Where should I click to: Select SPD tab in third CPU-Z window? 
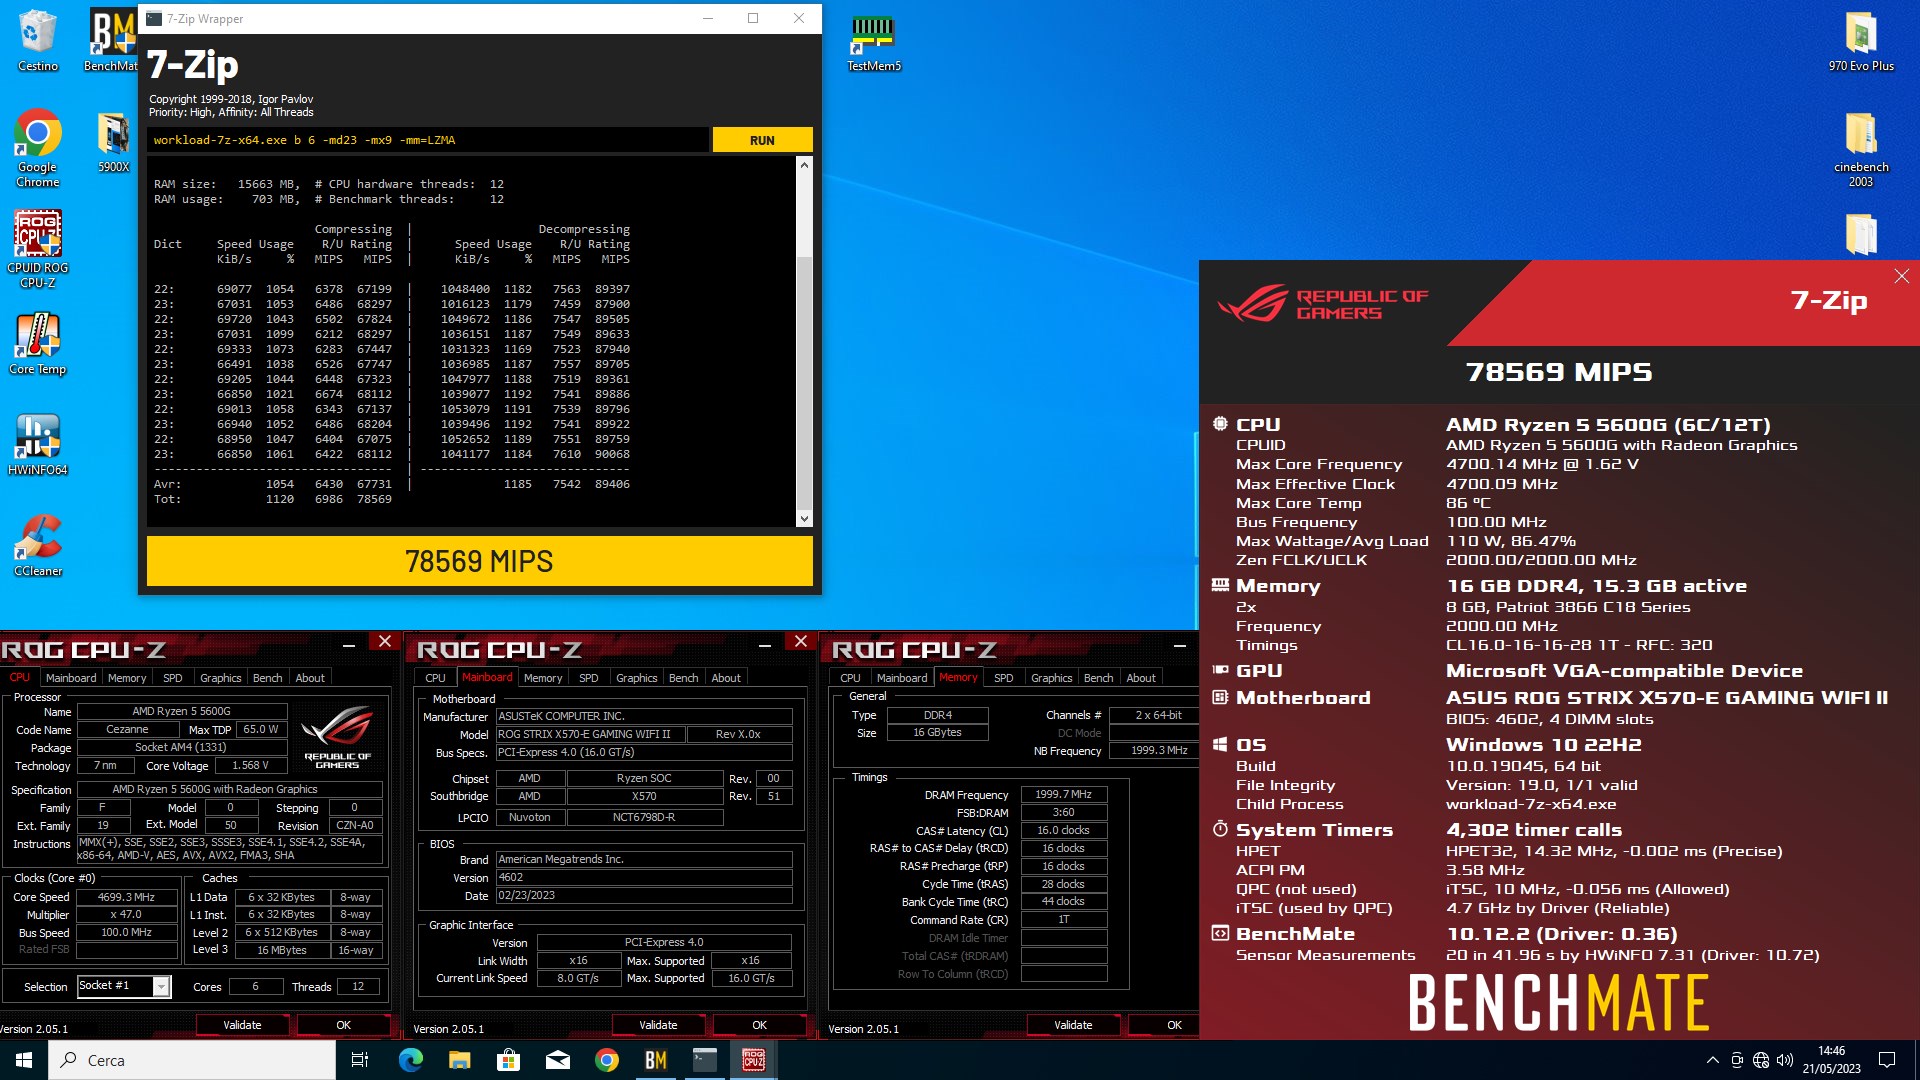click(1004, 678)
